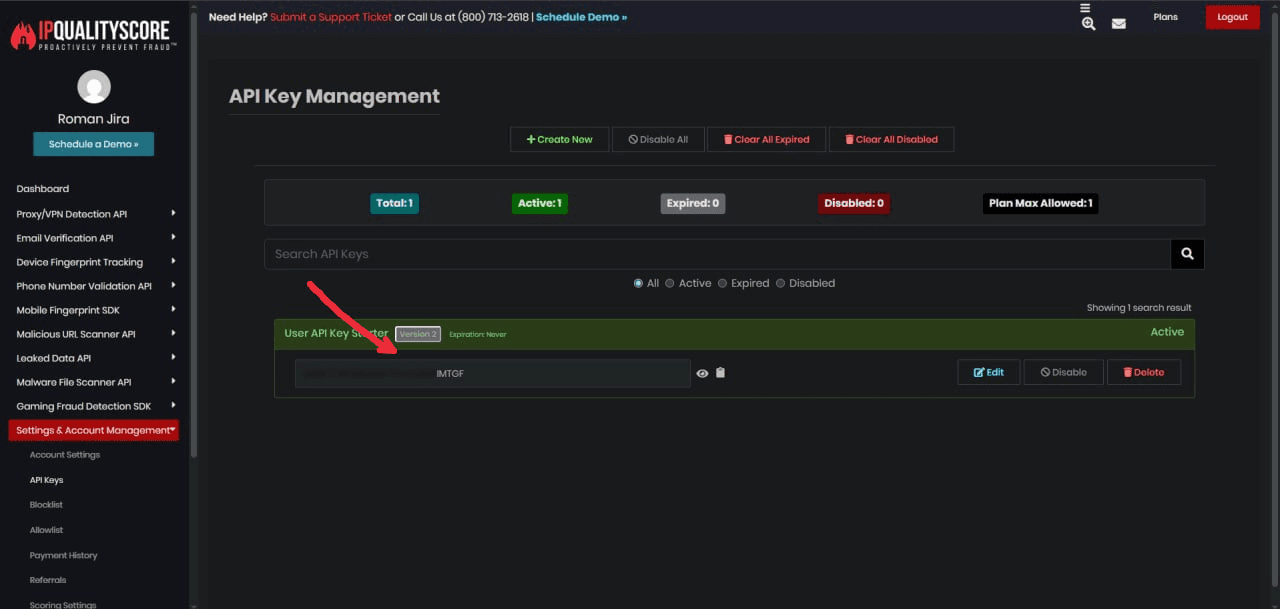Click the Logout button

click(x=1232, y=17)
